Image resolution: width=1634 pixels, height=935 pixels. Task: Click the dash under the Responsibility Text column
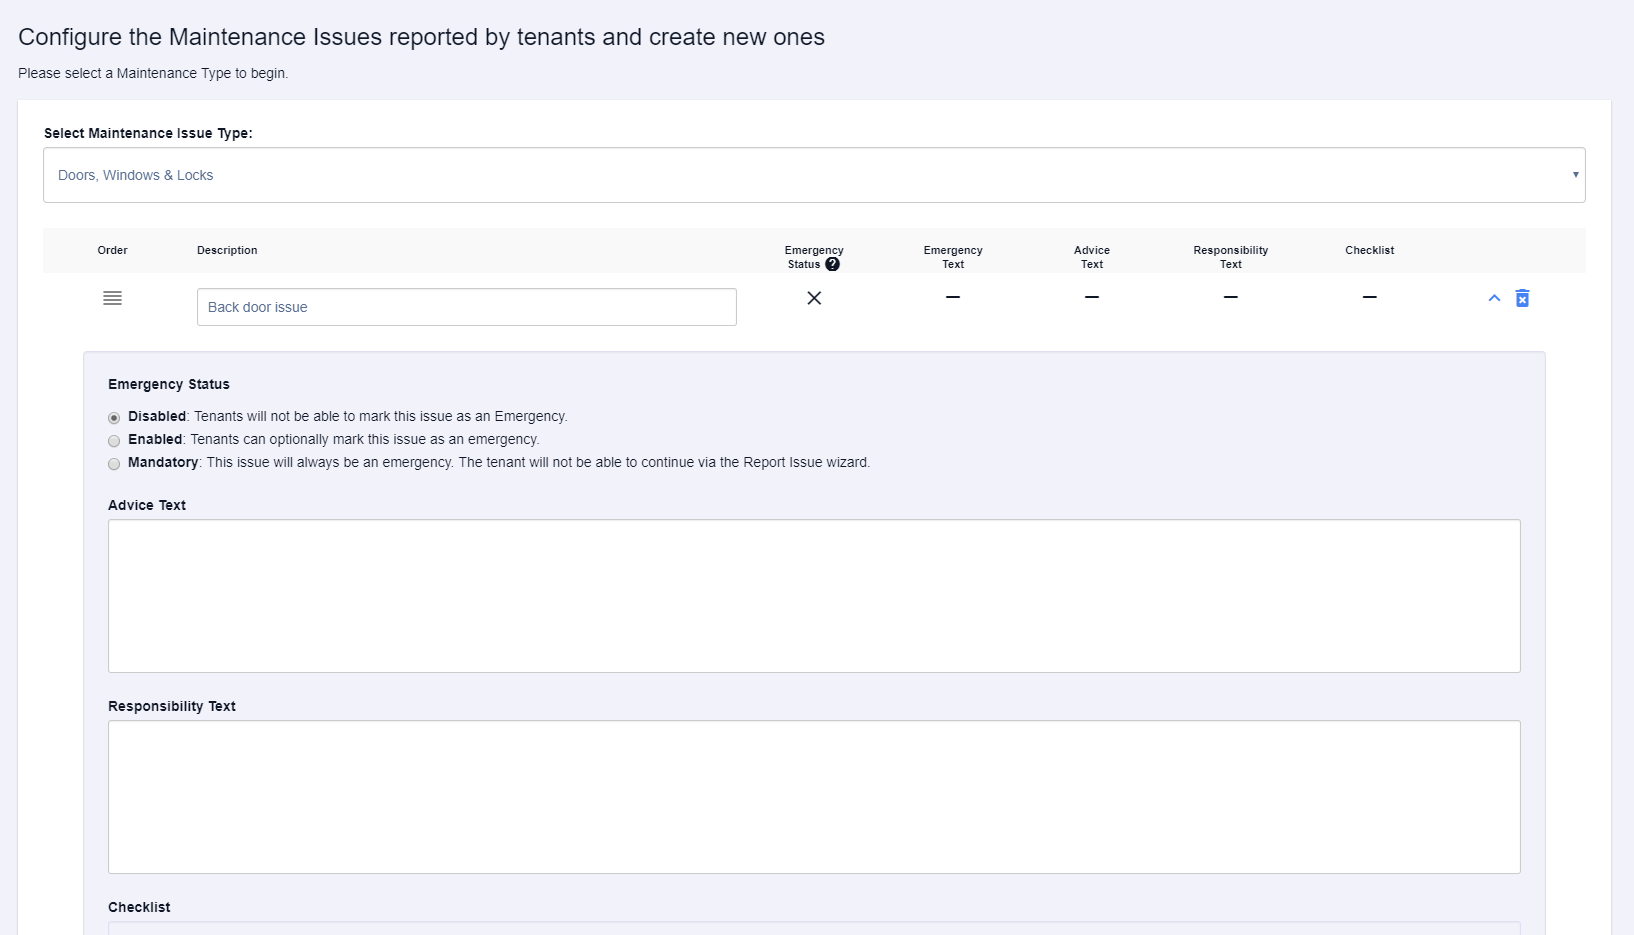pyautogui.click(x=1230, y=297)
